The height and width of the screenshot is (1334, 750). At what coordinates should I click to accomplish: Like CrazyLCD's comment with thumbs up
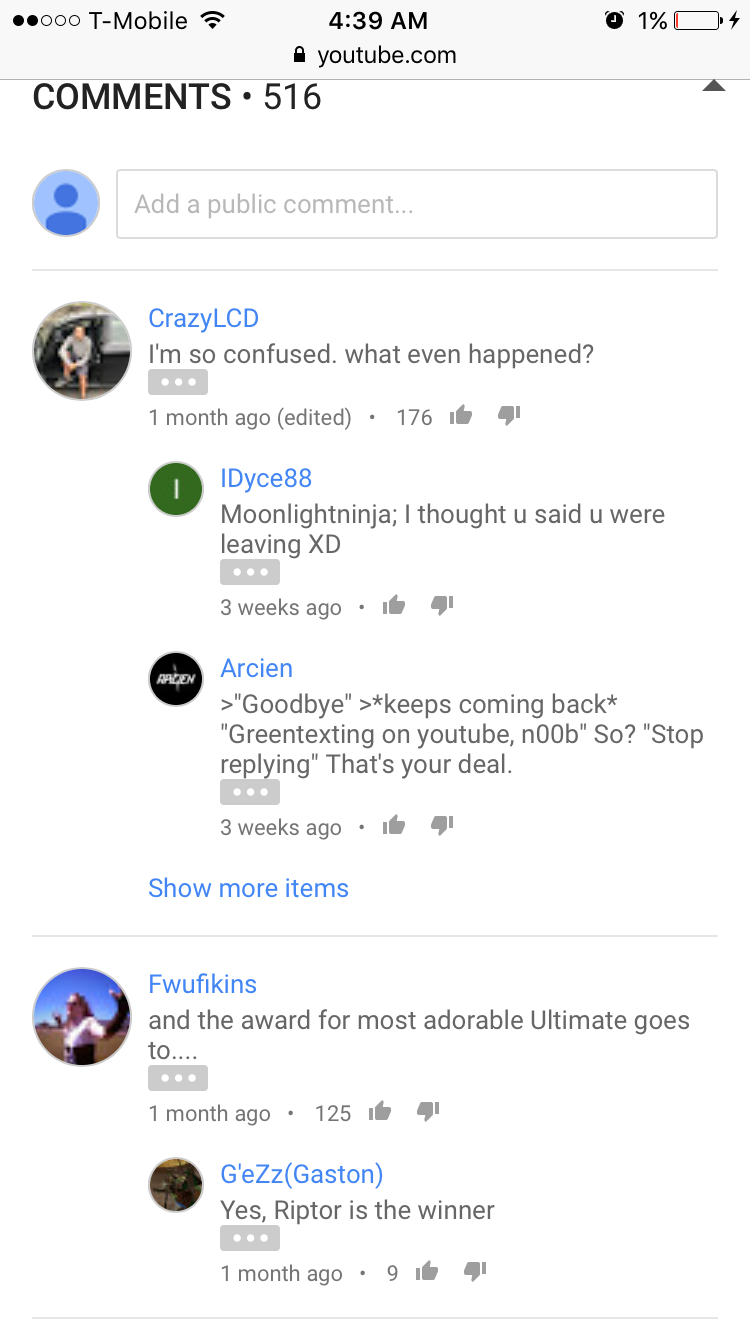click(461, 415)
